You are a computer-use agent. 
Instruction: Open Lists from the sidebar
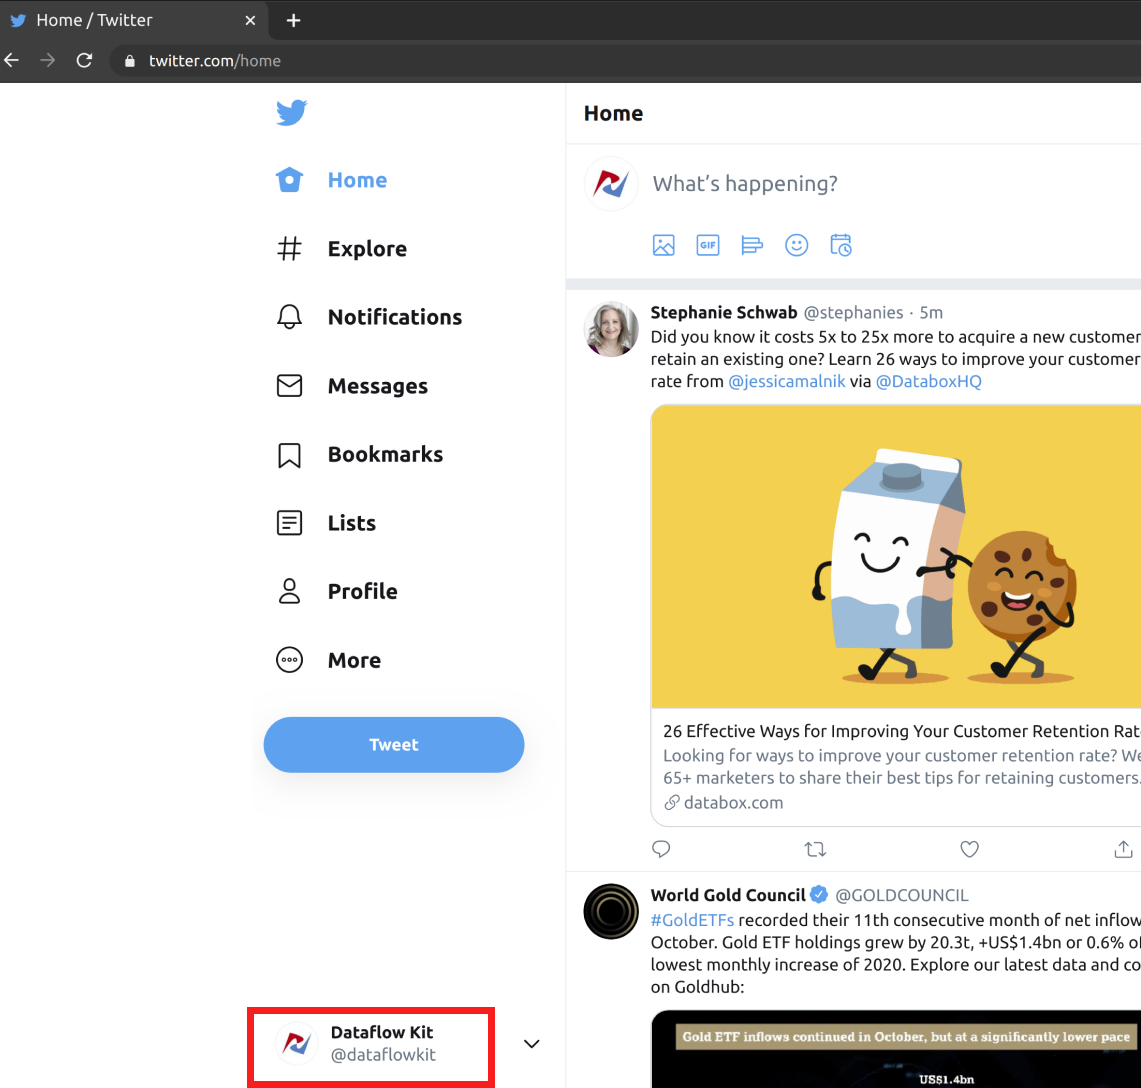click(326, 523)
